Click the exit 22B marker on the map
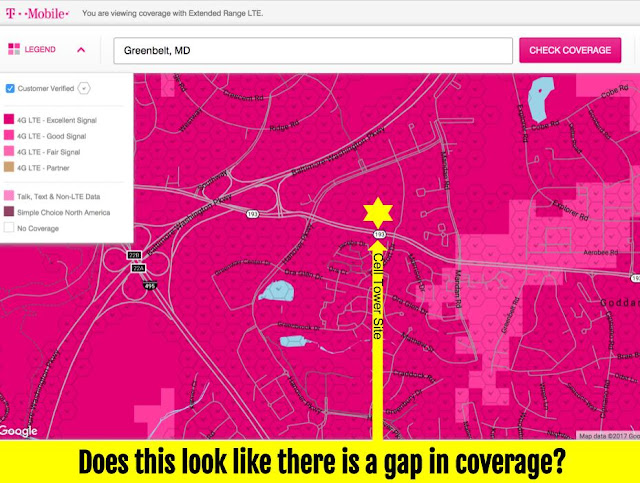 point(134,255)
